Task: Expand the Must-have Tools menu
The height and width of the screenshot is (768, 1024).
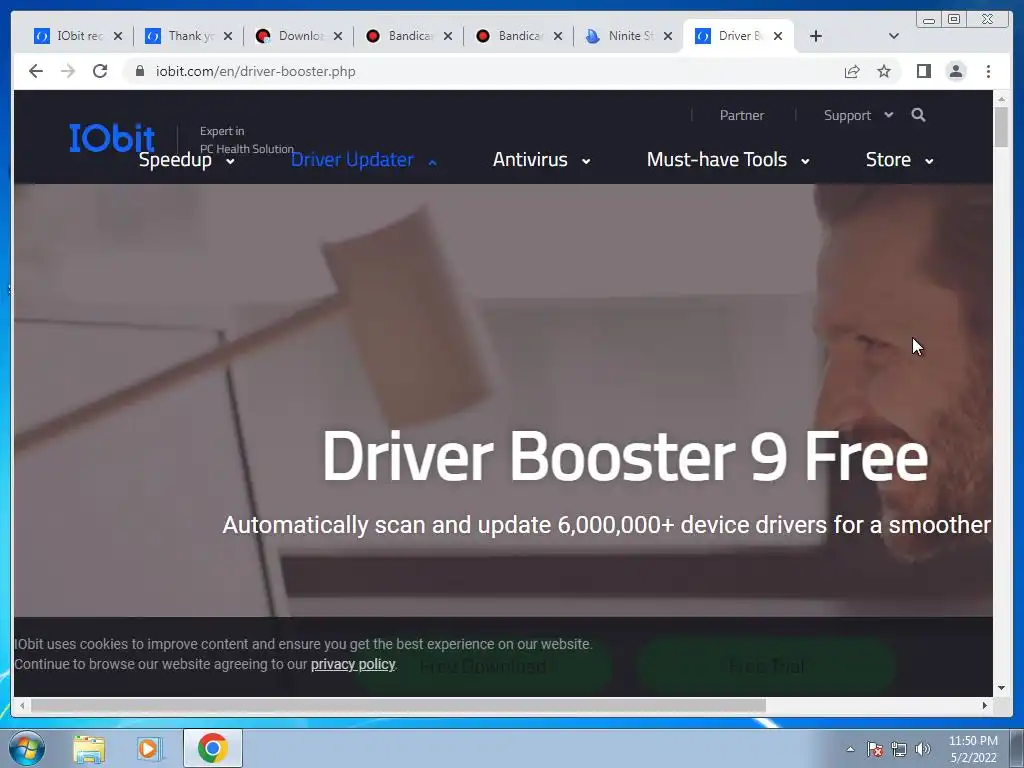Action: click(728, 160)
